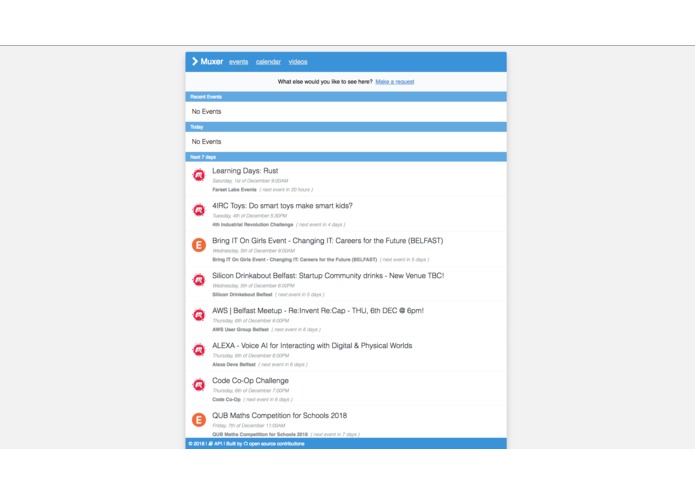Open 'AWS | Belfast Meetup - Re:Invent Re:Cap' title

click(x=318, y=311)
